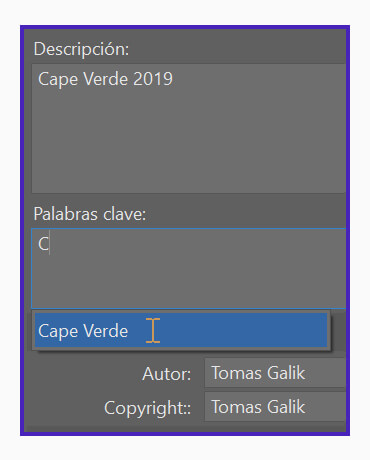This screenshot has height=460, width=370.
Task: Click inside the Palabras clave keywords field
Action: (189, 268)
